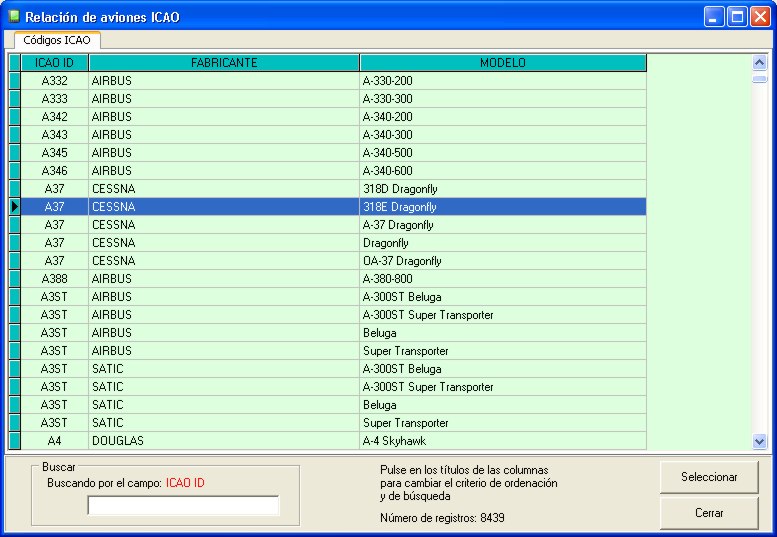Select the OA-37 Dragonfly model cell
This screenshot has height=537, width=777.
503,261
